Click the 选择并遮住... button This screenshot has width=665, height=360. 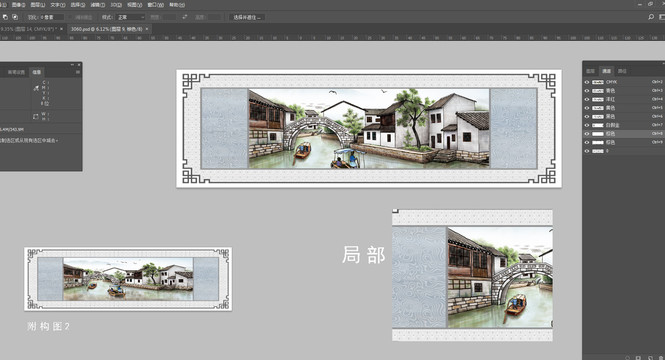247,17
